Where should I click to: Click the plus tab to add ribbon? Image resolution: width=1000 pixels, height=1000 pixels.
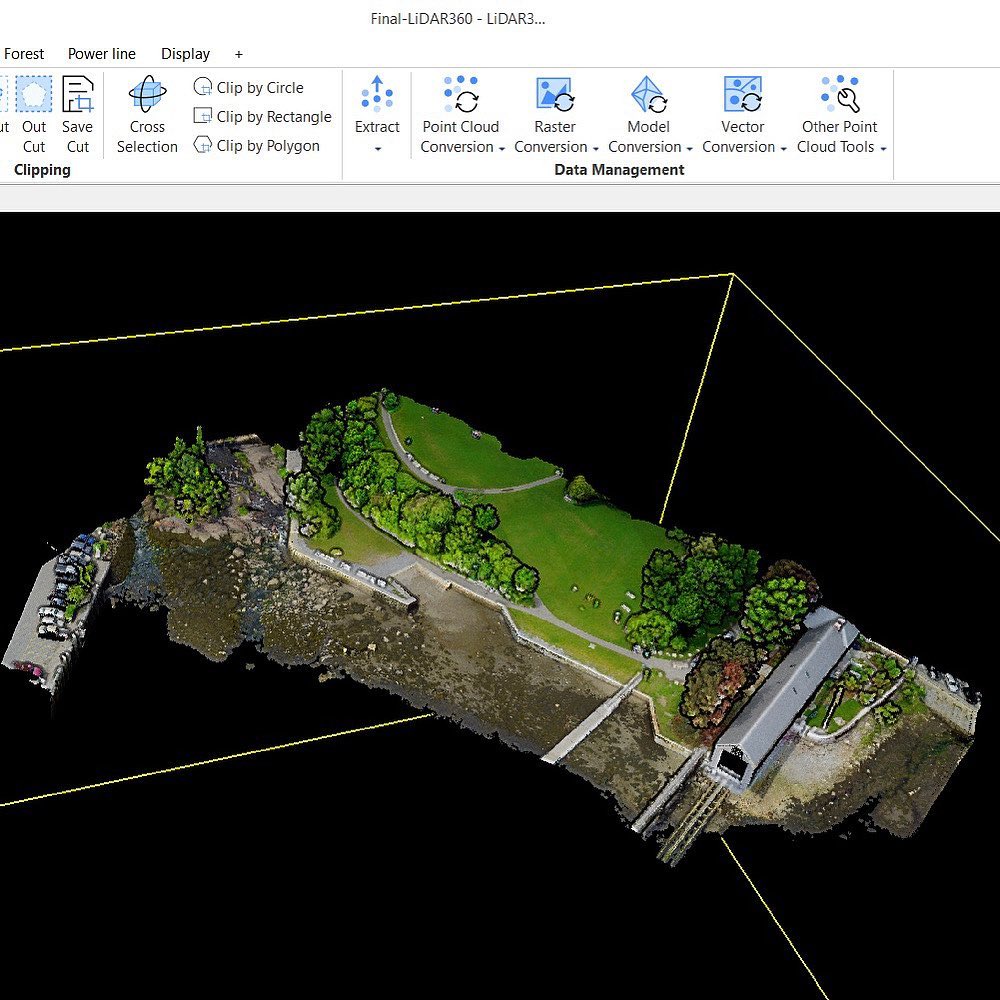[239, 55]
